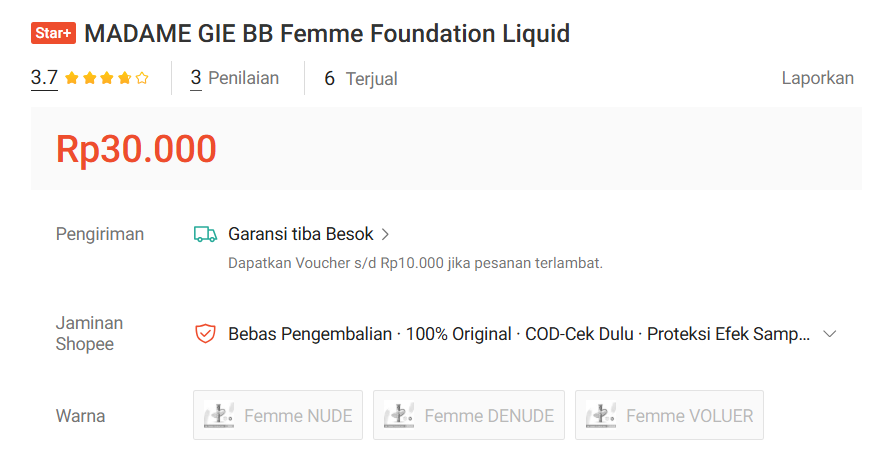Click the Femme NUDE thumbnail image
Screen dimensions: 870x465
tap(219, 415)
